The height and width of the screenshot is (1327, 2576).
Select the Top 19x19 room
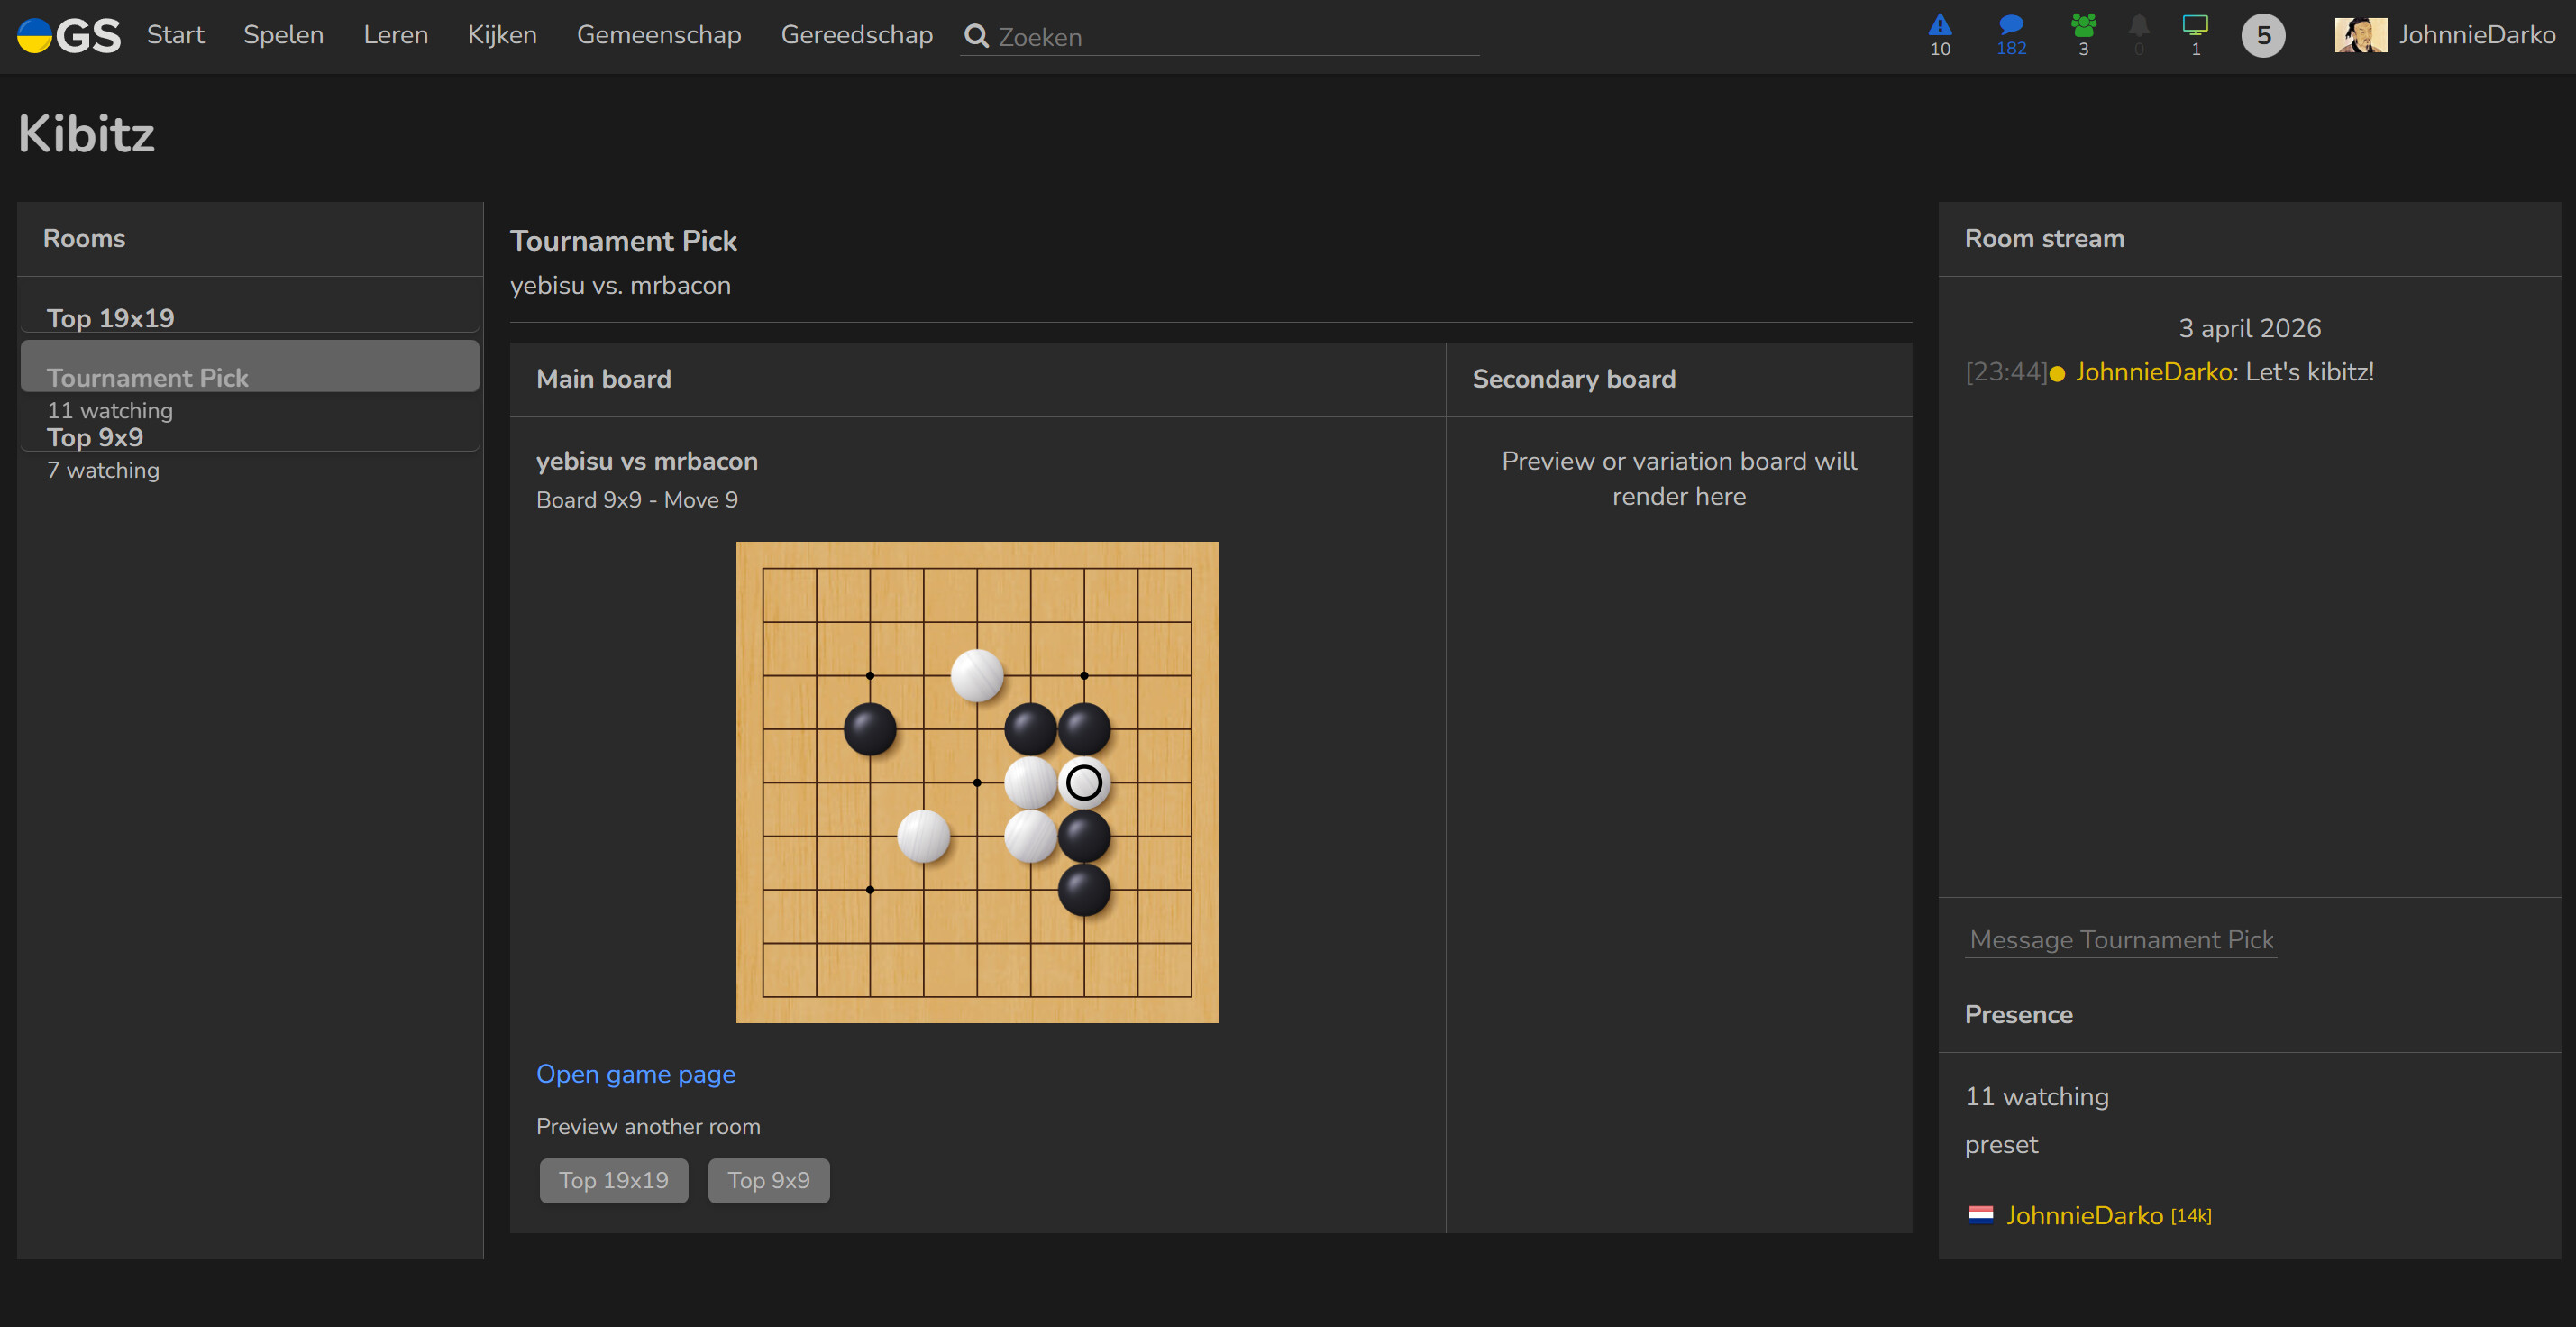coord(110,317)
